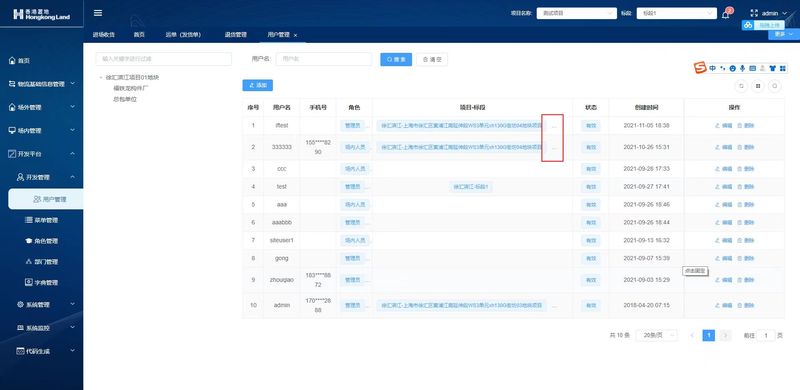This screenshot has width=800, height=390.
Task: Collapse the sidebar with the hamburger icon
Action: [98, 13]
